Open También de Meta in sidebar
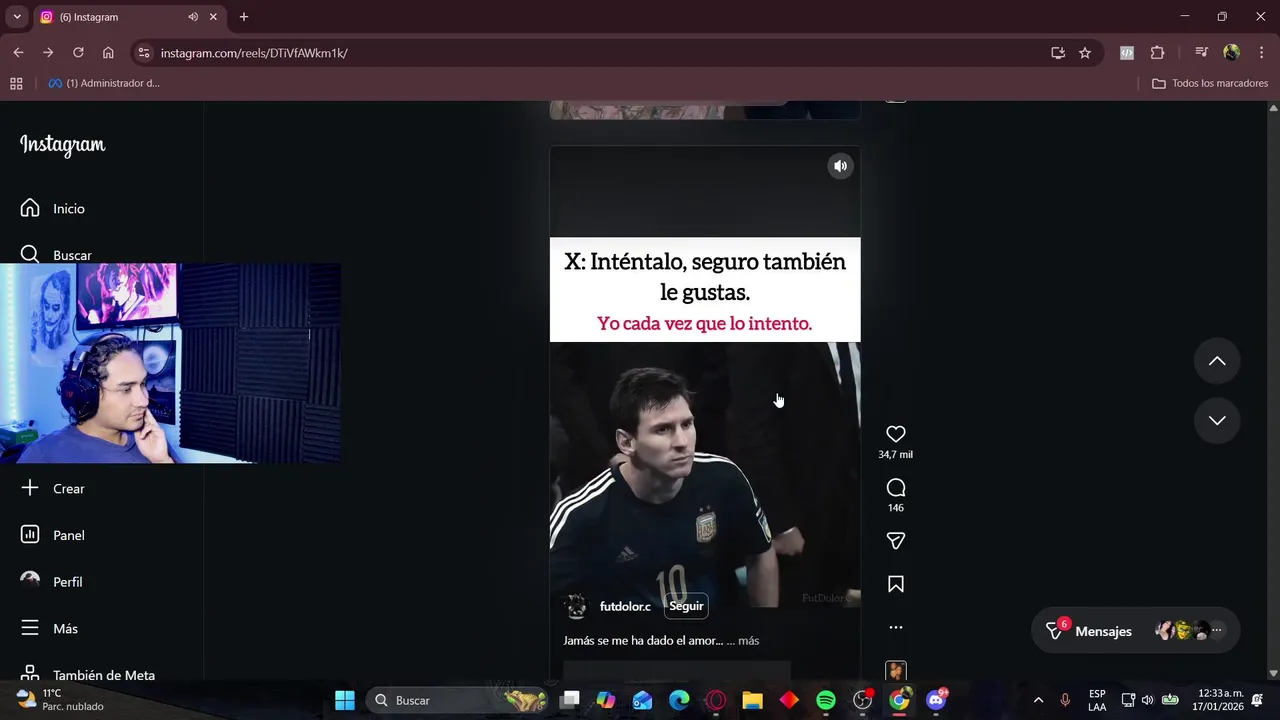The image size is (1280, 720). coord(88,674)
